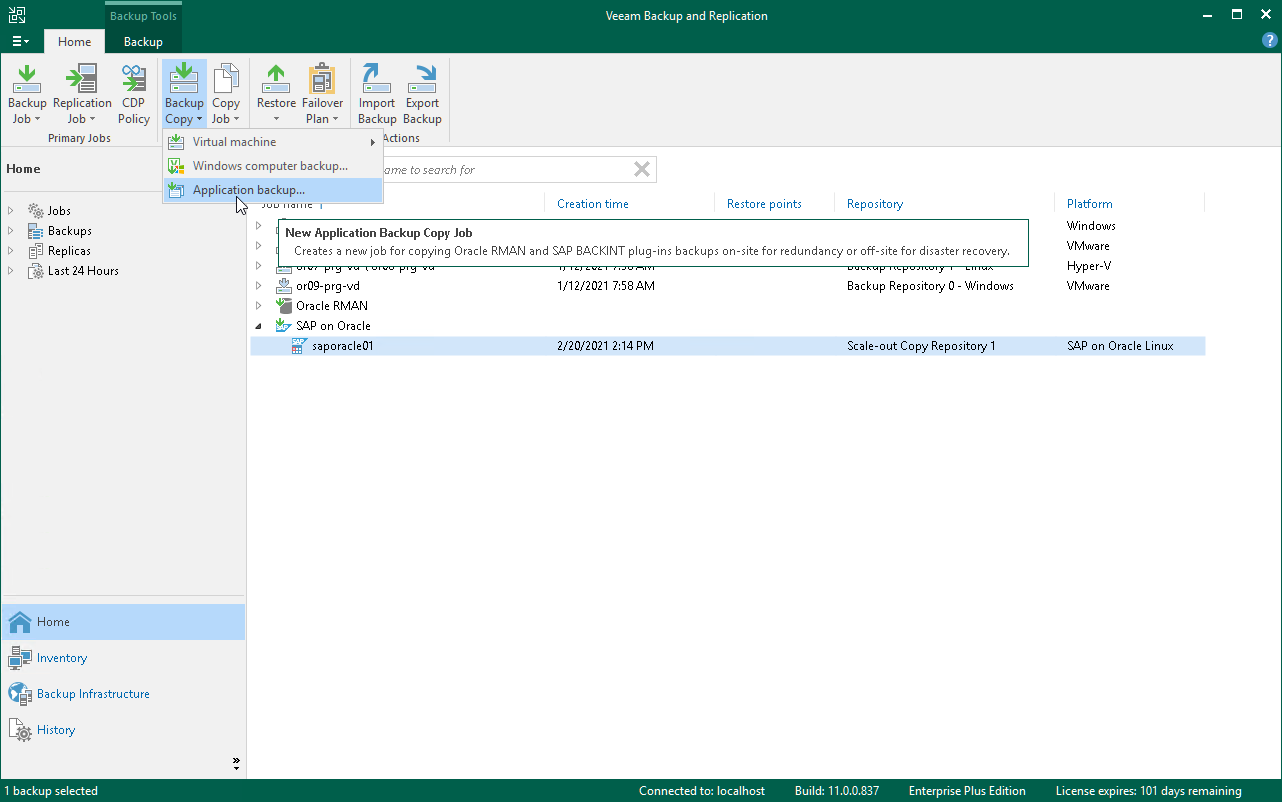
Task: Expand the Backups tree node
Action: coord(11,231)
